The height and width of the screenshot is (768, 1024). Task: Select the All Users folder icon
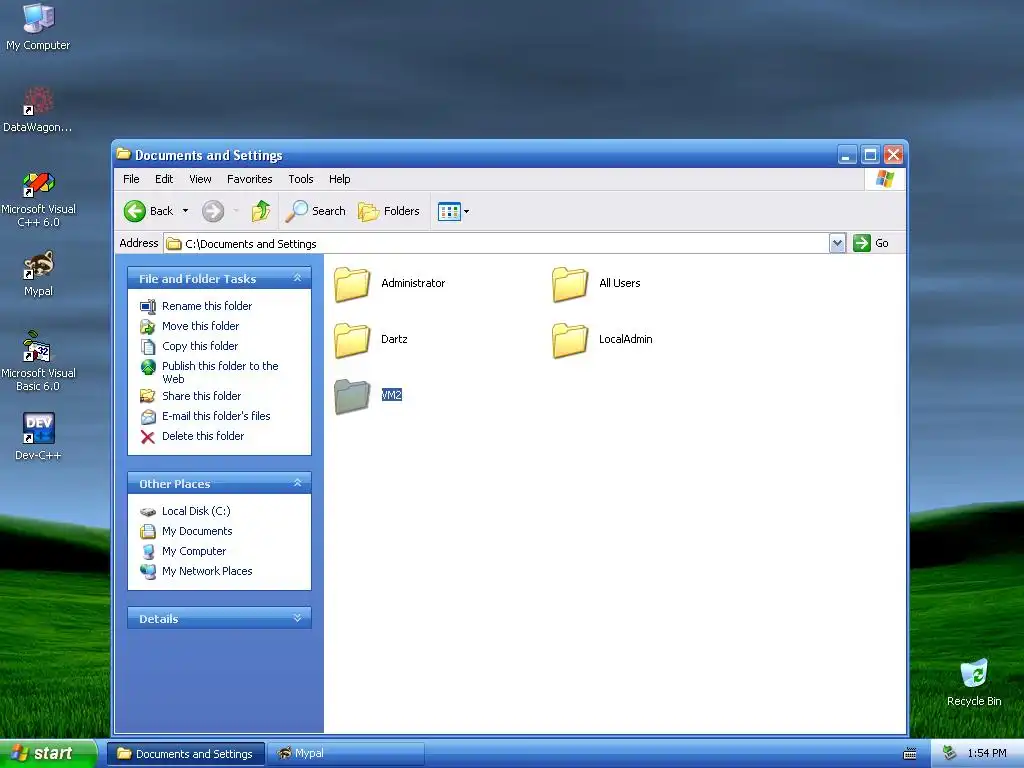[569, 284]
